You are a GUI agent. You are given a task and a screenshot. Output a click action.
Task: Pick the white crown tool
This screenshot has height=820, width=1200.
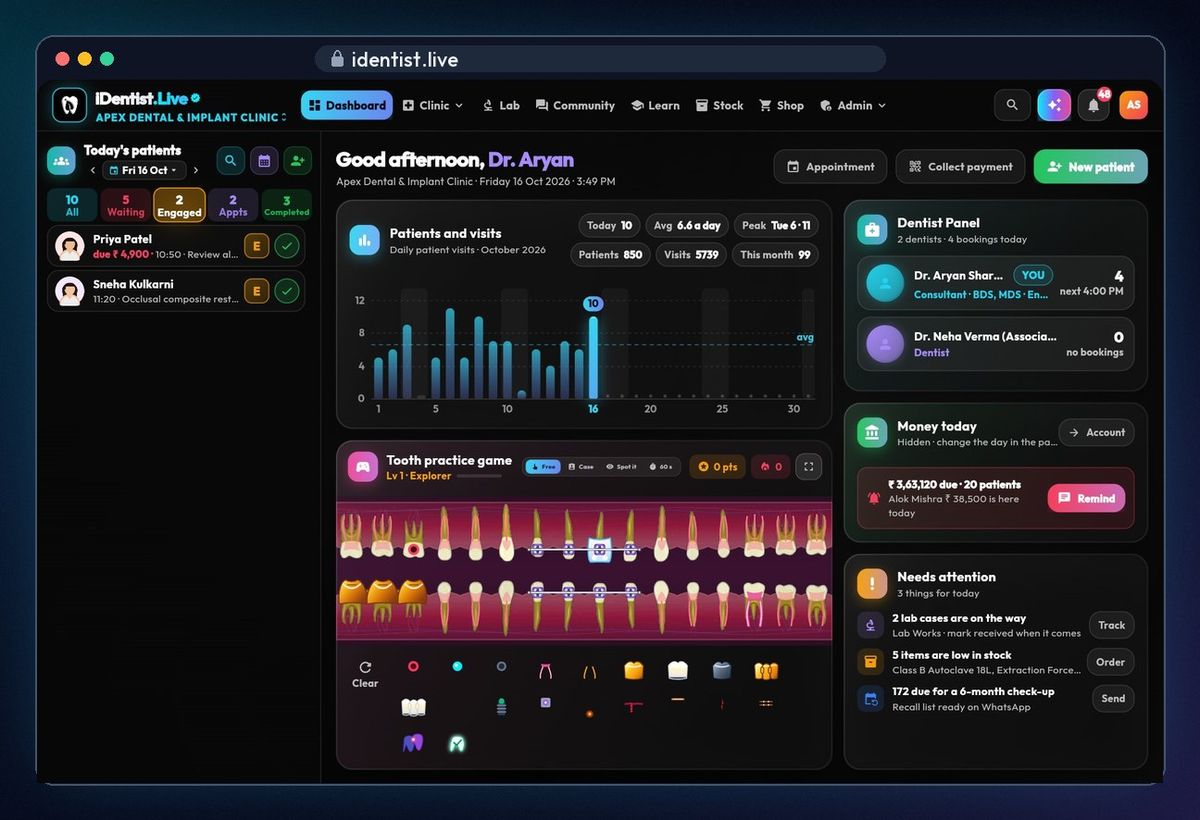pos(677,670)
